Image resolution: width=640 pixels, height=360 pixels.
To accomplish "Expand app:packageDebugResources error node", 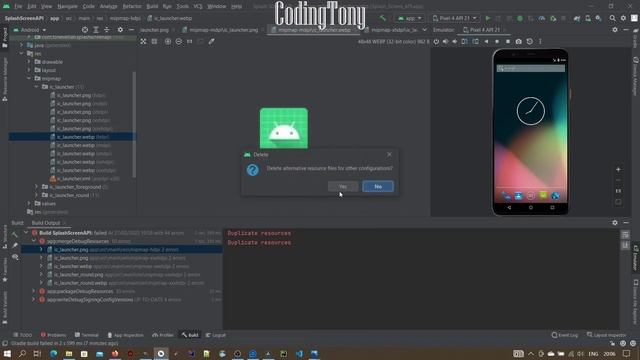I will (33, 291).
